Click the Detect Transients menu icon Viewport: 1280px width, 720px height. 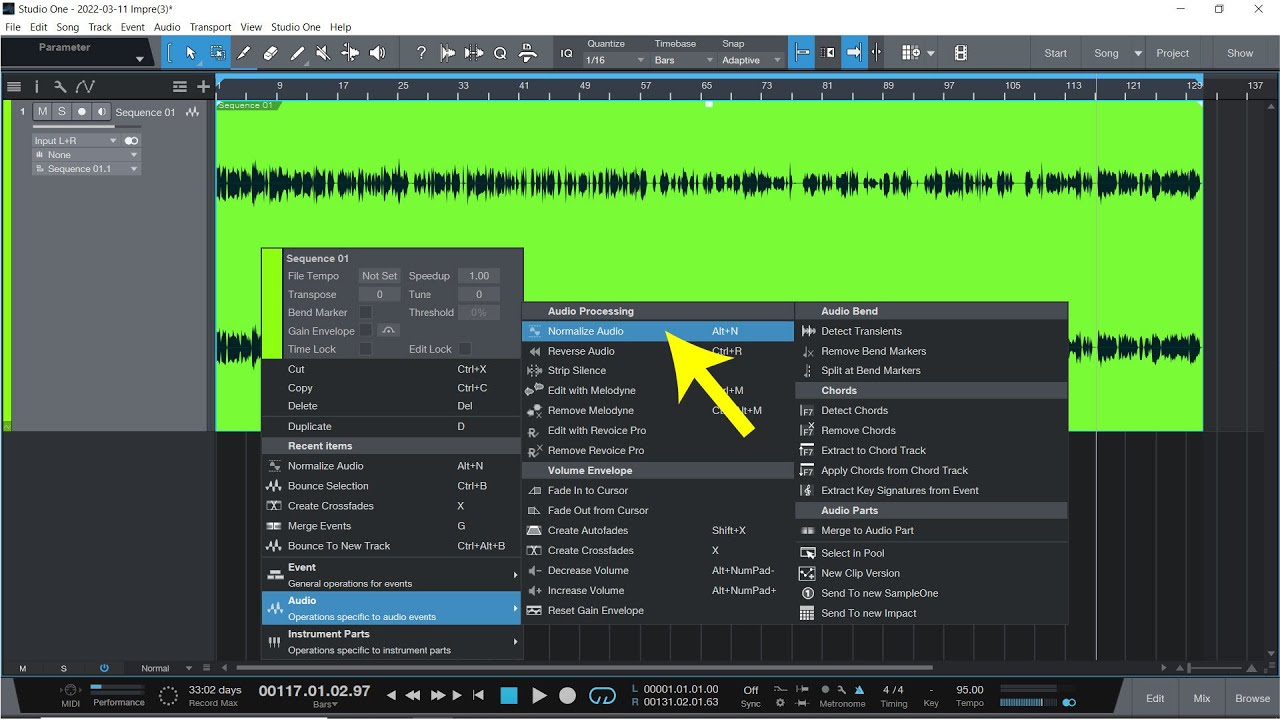(x=808, y=331)
